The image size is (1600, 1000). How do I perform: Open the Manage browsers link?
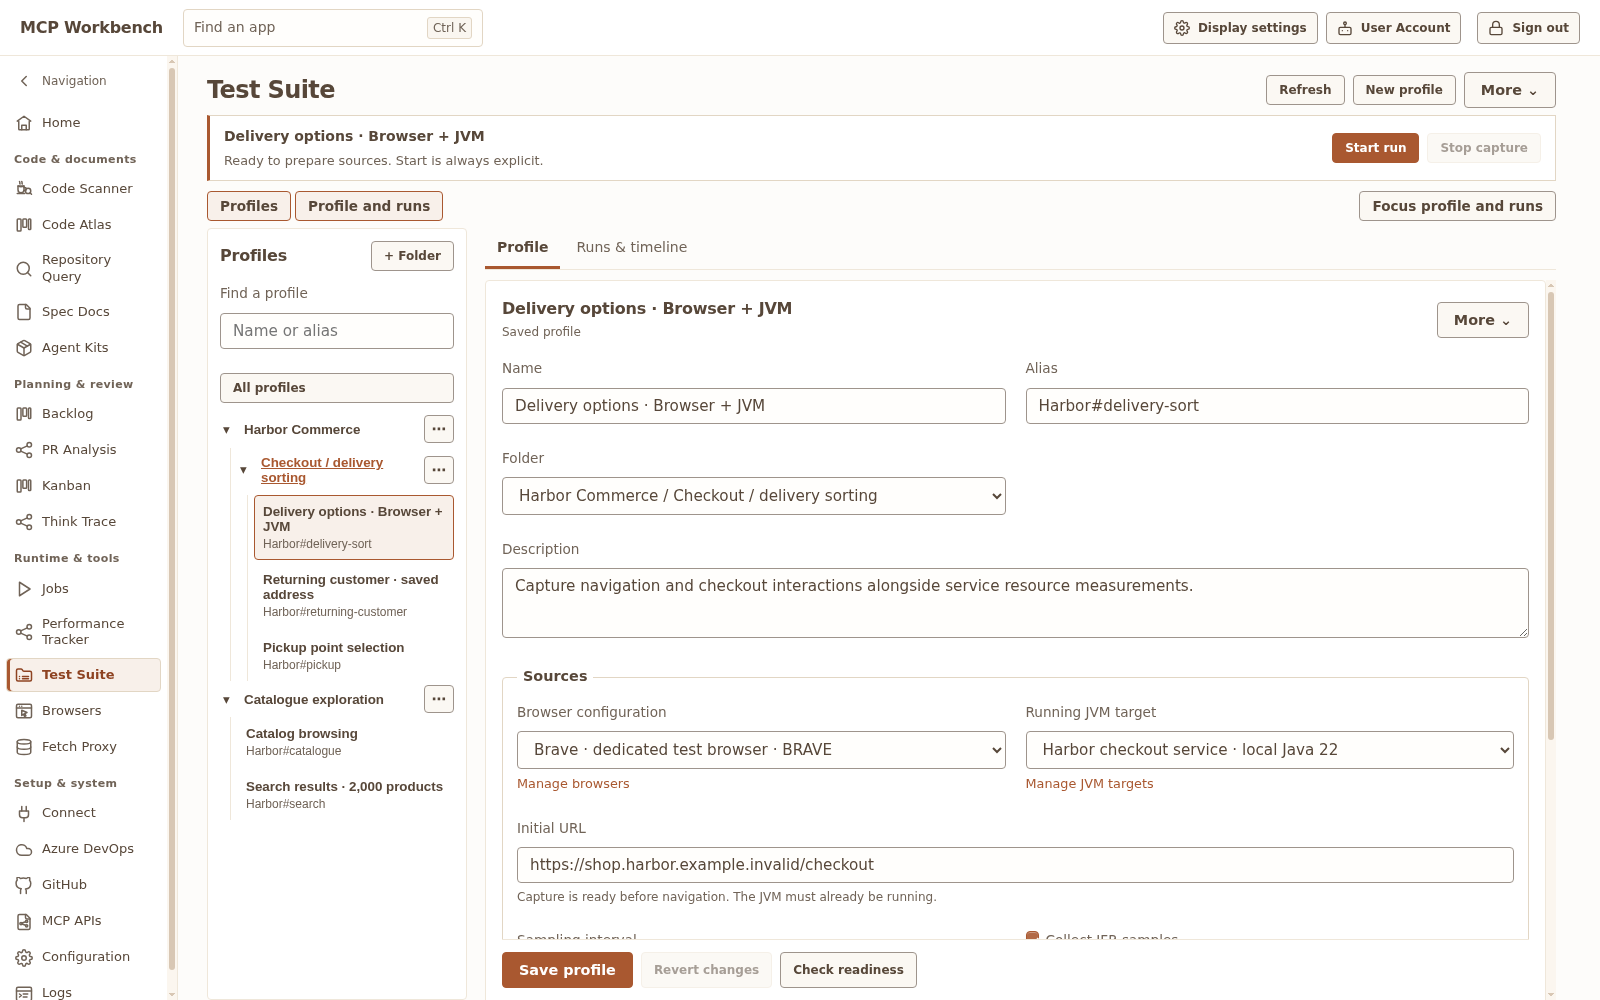(573, 784)
